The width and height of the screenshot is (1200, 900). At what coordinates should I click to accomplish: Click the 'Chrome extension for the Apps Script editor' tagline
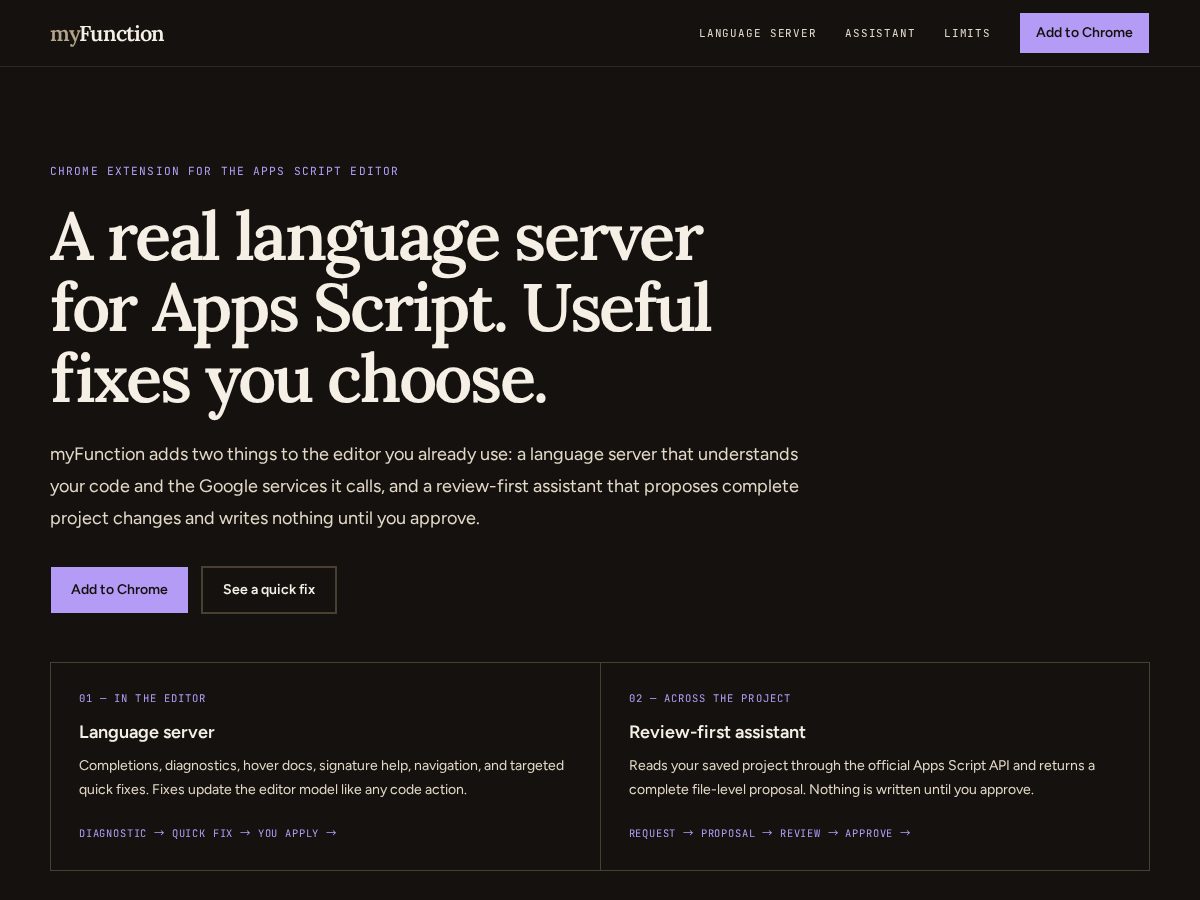coord(224,171)
